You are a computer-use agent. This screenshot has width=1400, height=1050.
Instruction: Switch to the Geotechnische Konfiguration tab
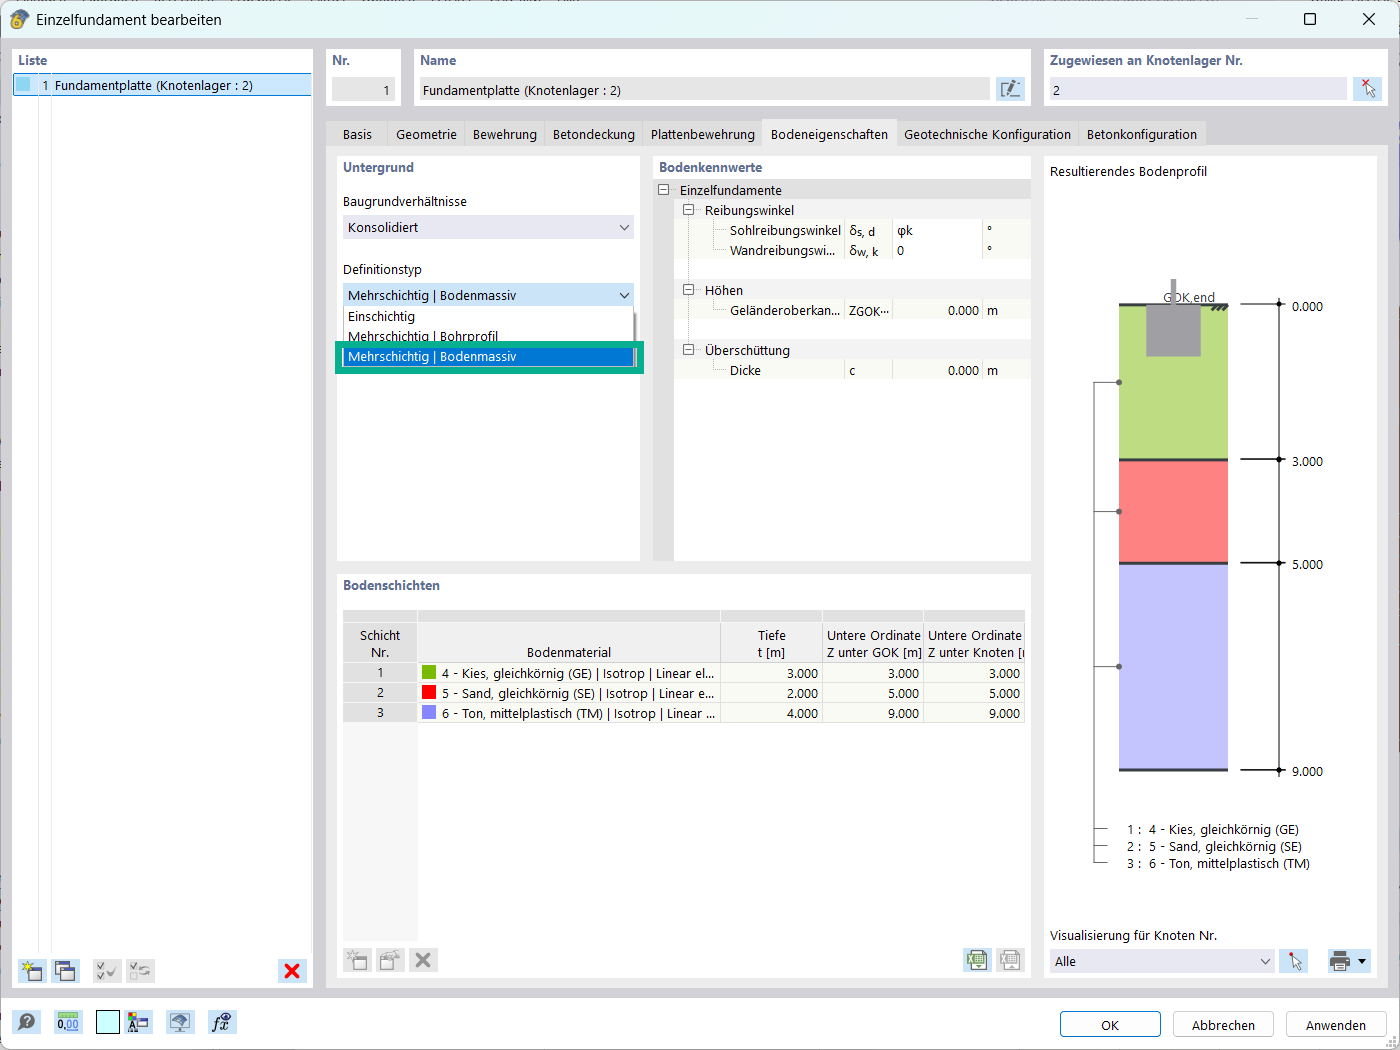pyautogui.click(x=987, y=134)
